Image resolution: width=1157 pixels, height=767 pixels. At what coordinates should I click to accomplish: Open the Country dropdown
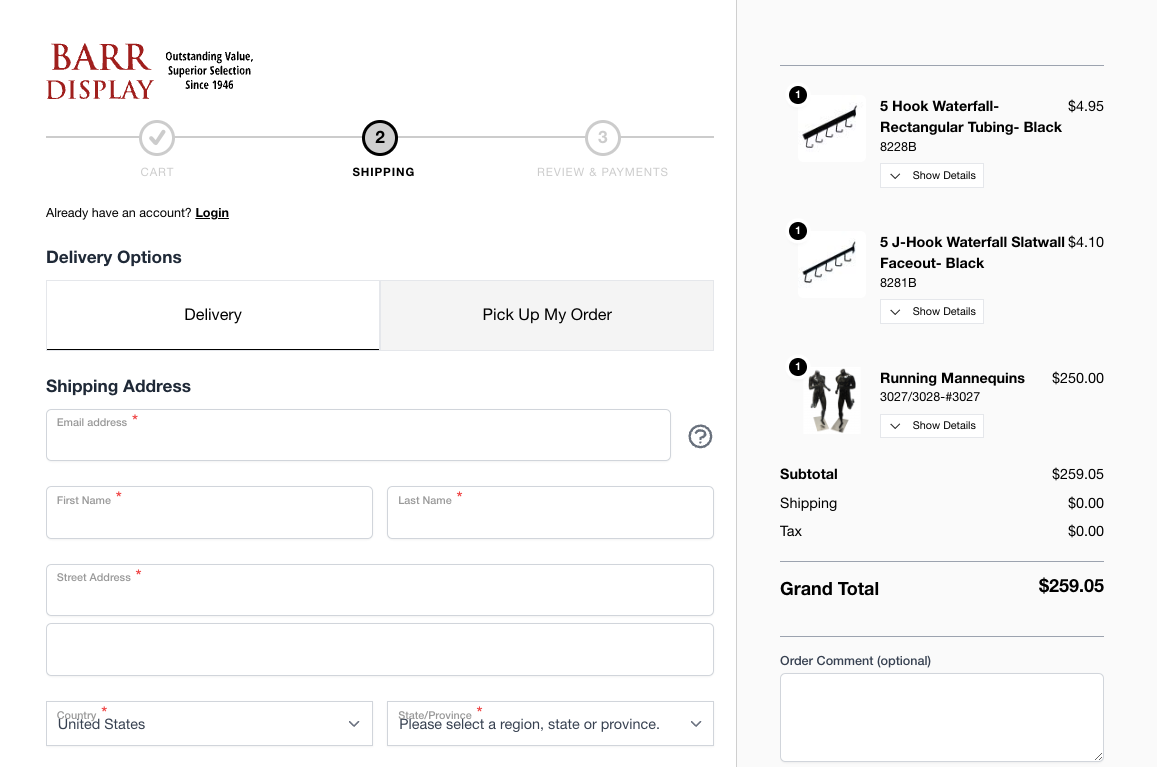coord(209,724)
